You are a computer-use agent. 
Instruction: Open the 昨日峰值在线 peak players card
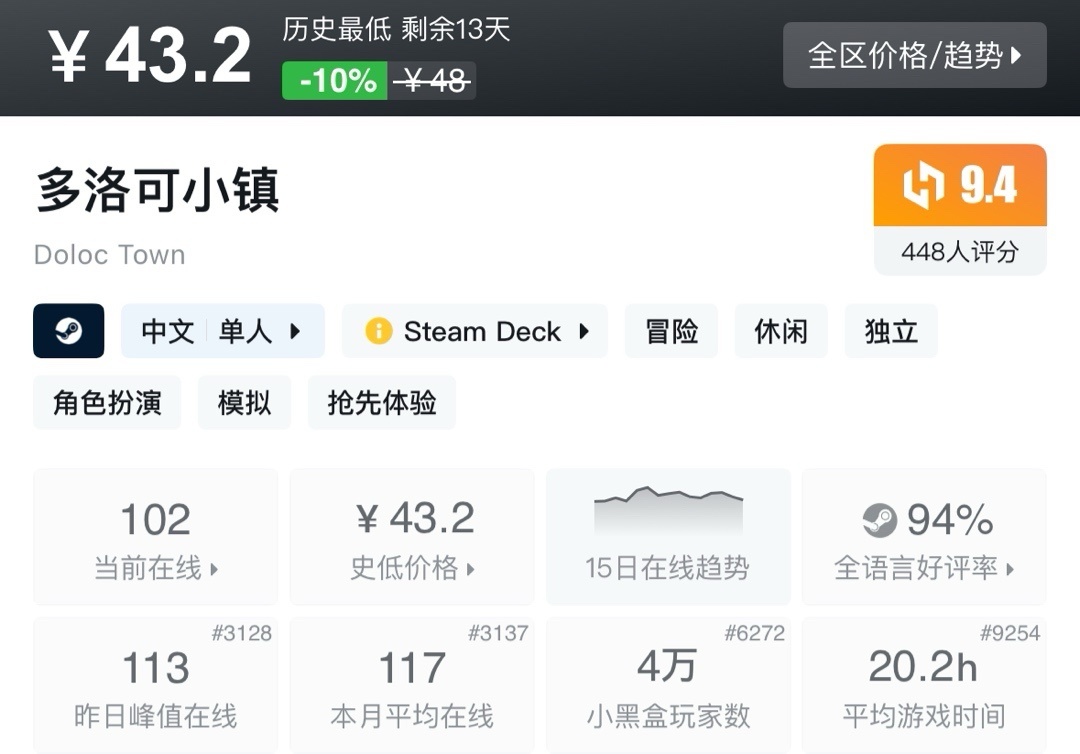[156, 685]
